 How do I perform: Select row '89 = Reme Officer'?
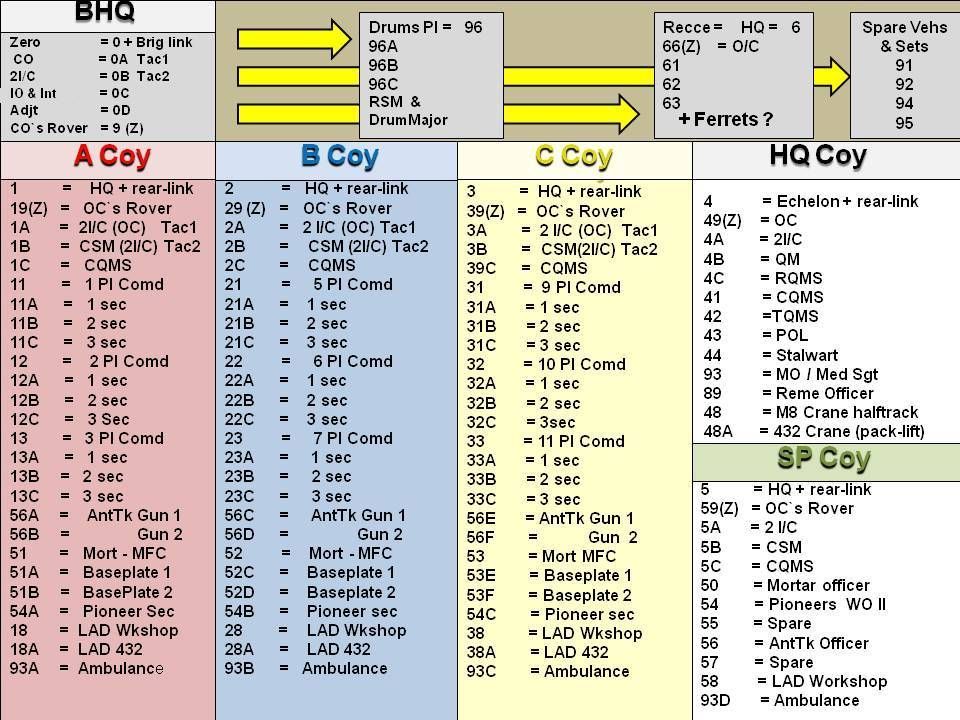pyautogui.click(x=789, y=393)
